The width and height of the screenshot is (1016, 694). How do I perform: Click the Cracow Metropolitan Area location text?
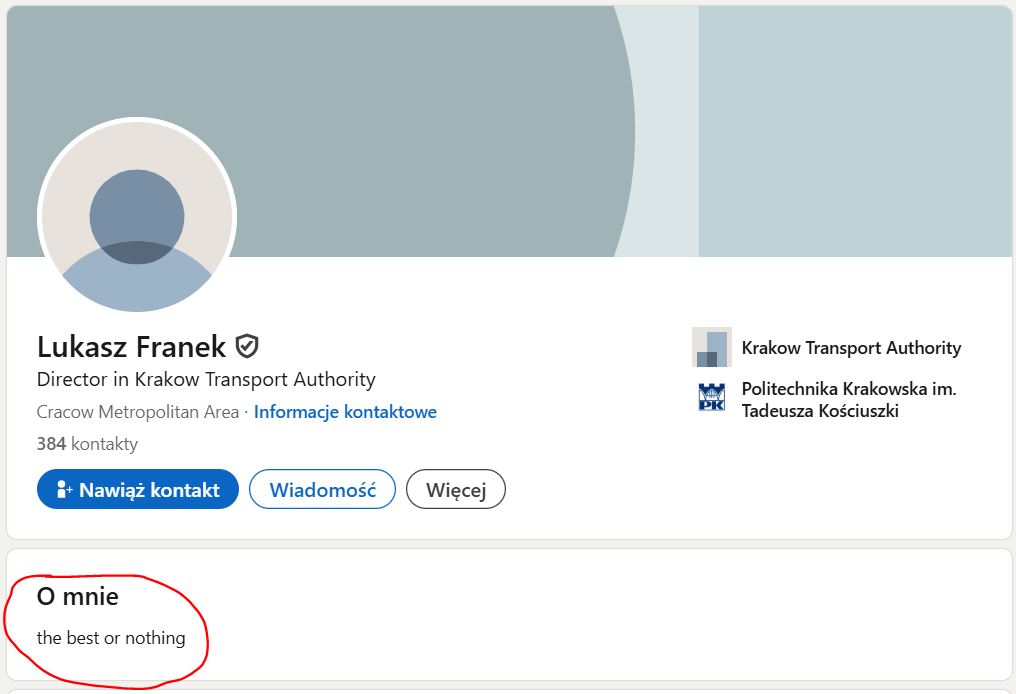coord(138,412)
